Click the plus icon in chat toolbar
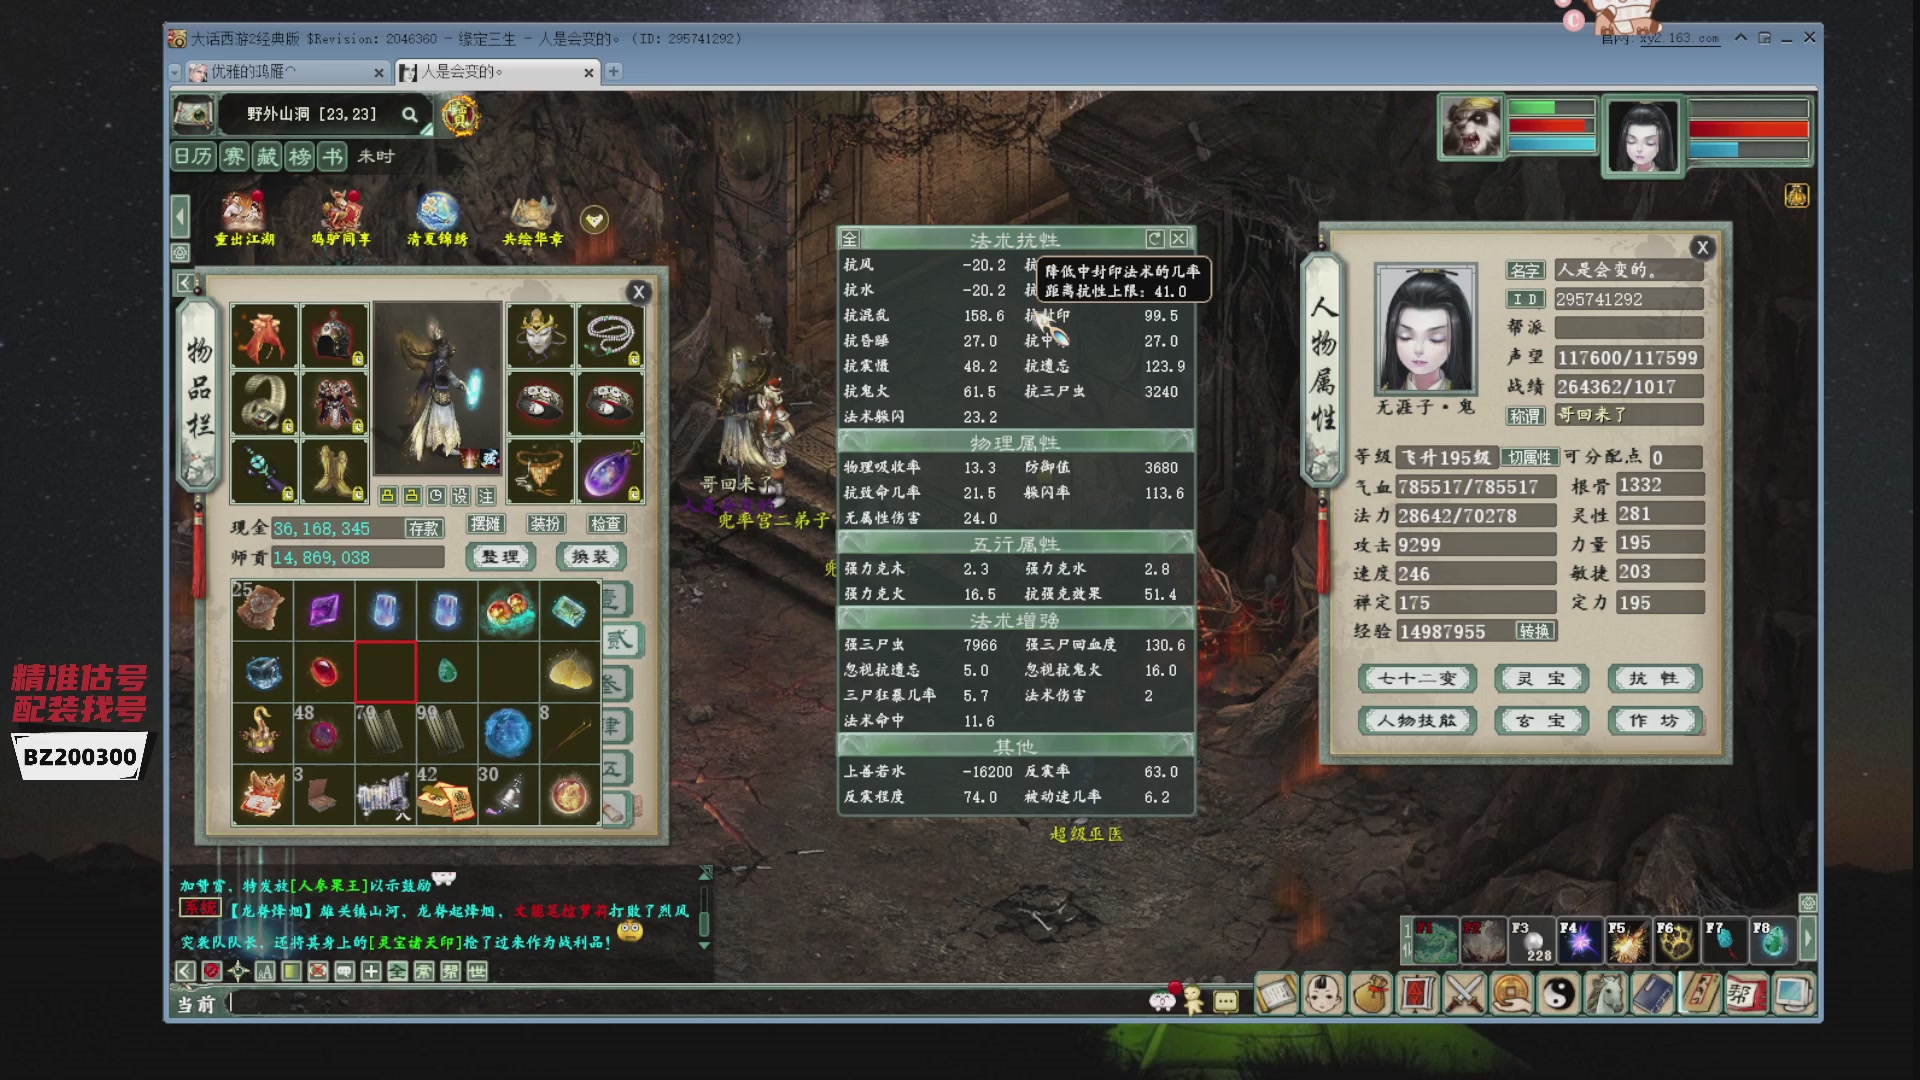Screen dimensions: 1920x1080 pos(371,971)
